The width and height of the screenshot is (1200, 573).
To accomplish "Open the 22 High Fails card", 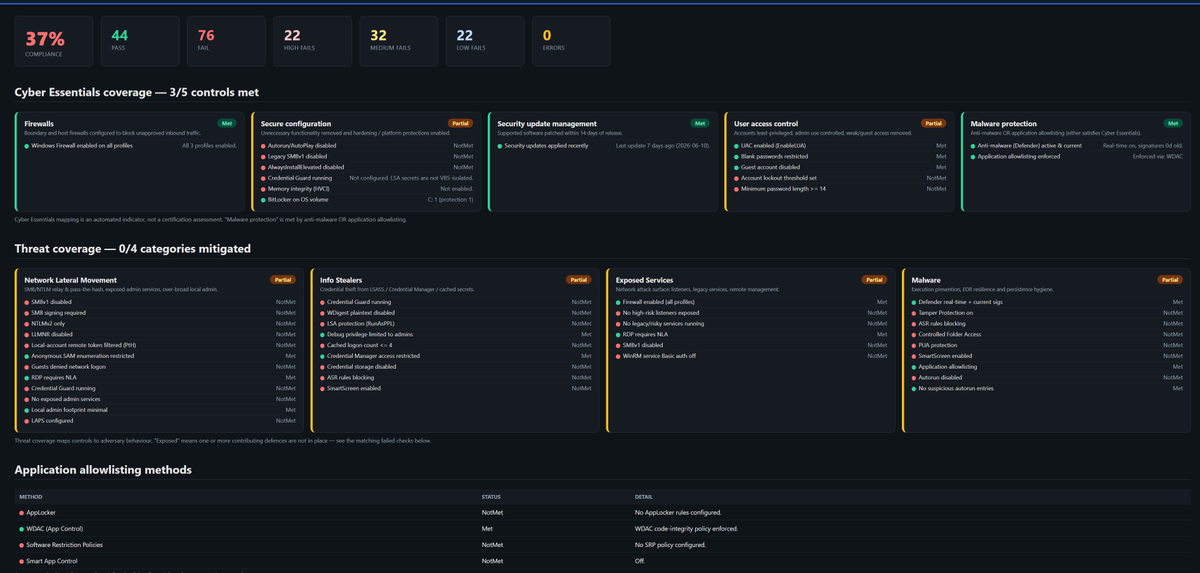I will pos(313,41).
